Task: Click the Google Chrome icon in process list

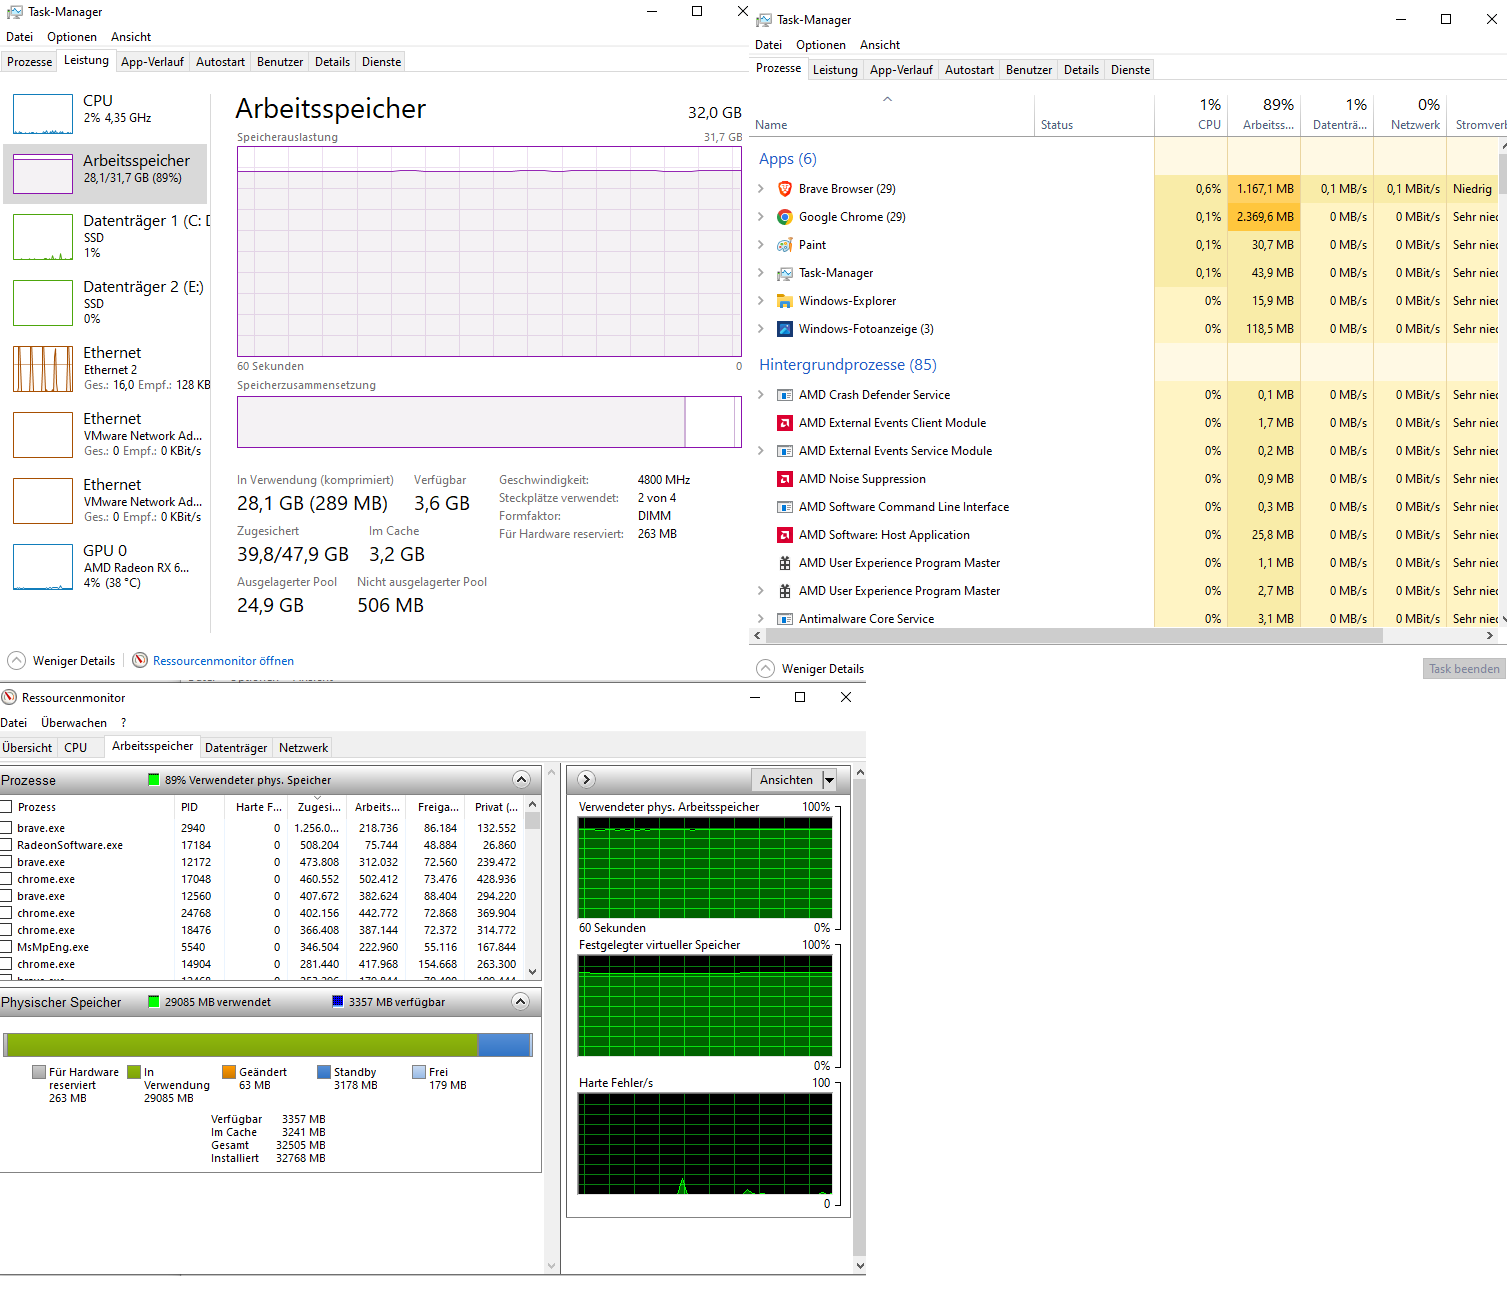Action: [x=785, y=217]
